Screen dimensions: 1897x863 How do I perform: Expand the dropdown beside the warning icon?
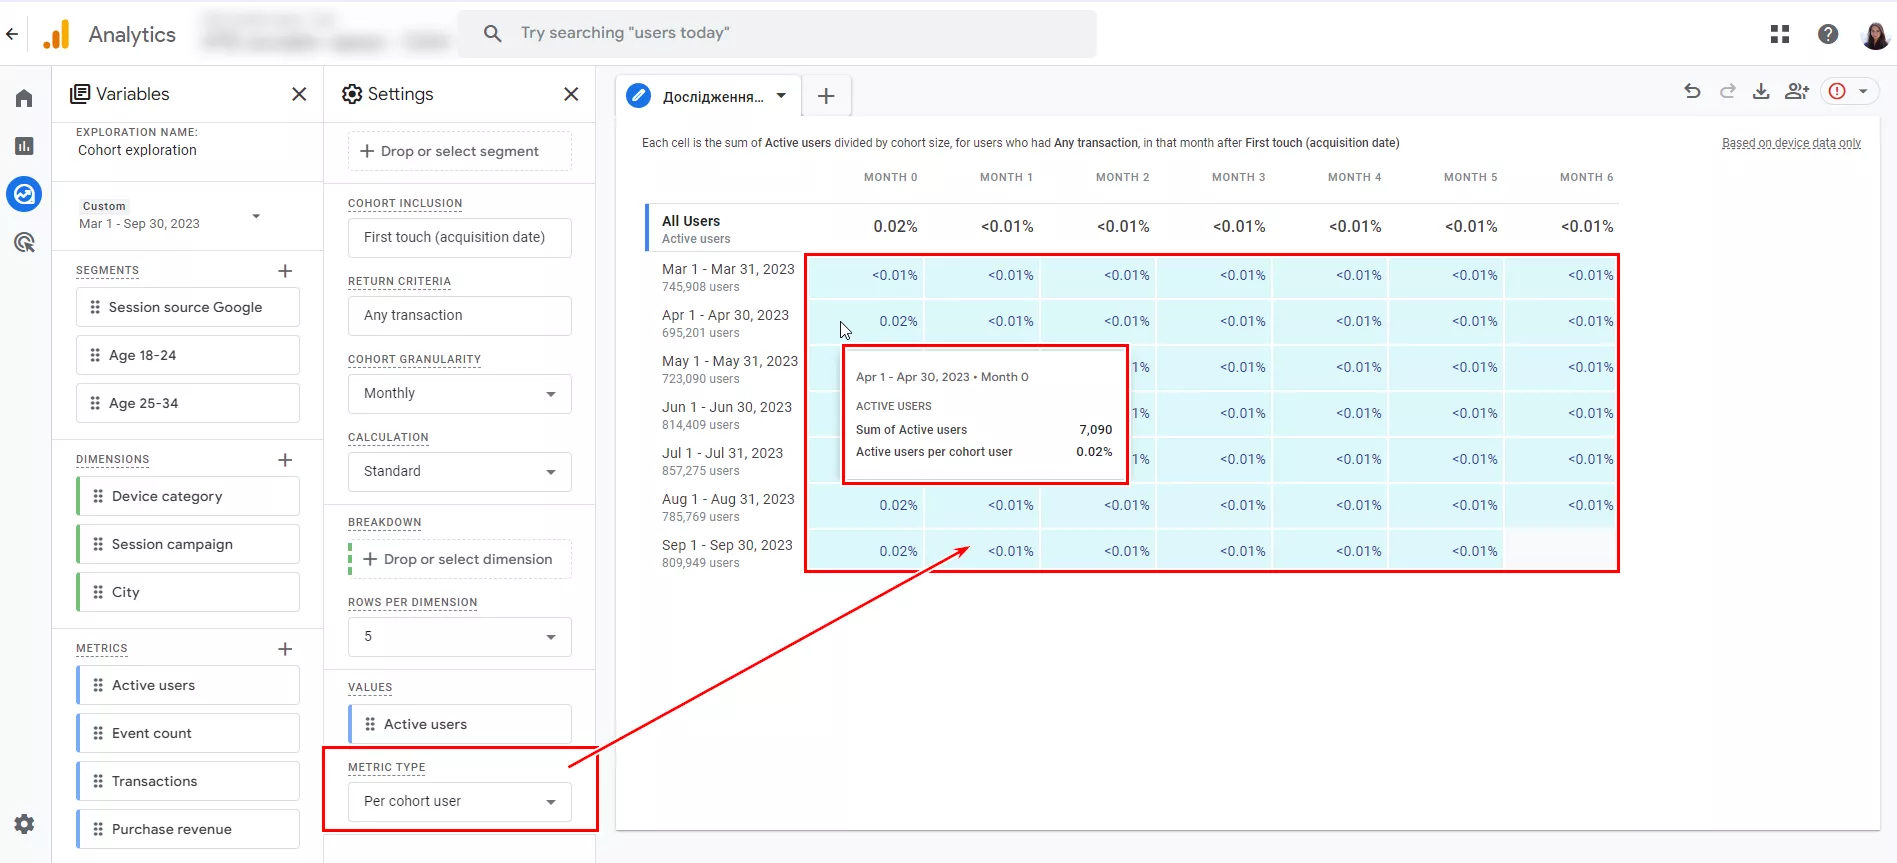click(x=1863, y=91)
